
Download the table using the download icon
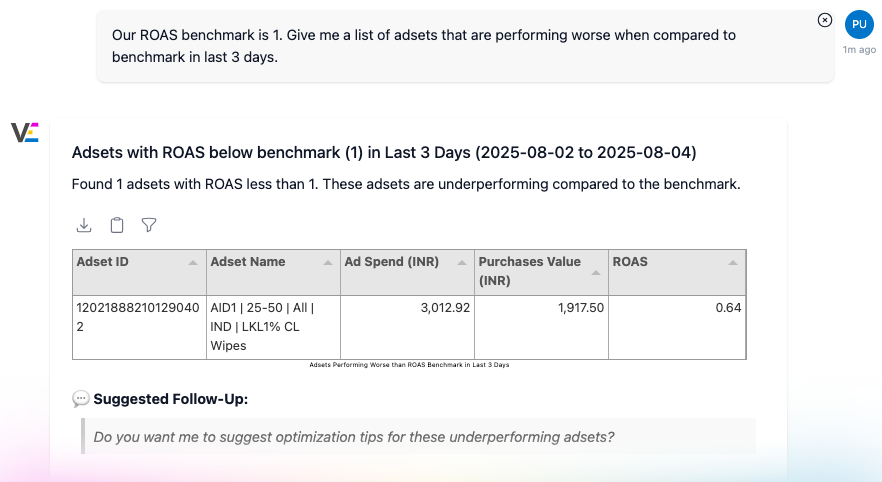click(84, 225)
